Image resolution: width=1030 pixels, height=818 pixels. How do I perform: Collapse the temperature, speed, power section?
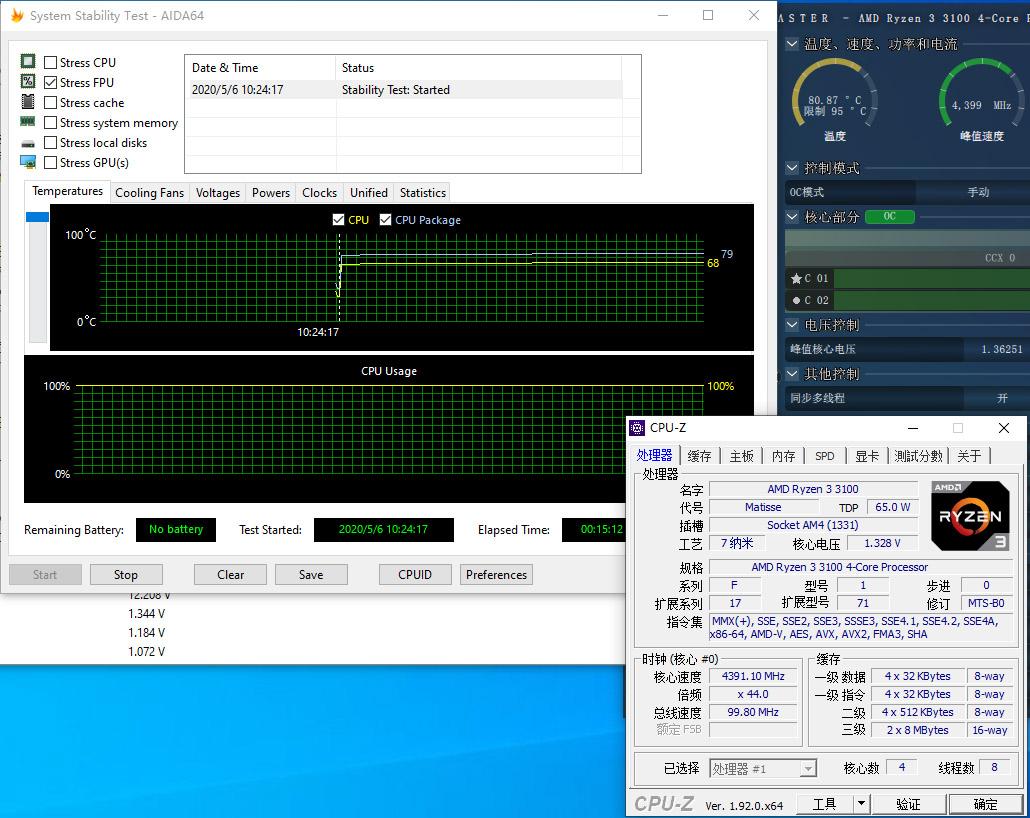point(792,44)
